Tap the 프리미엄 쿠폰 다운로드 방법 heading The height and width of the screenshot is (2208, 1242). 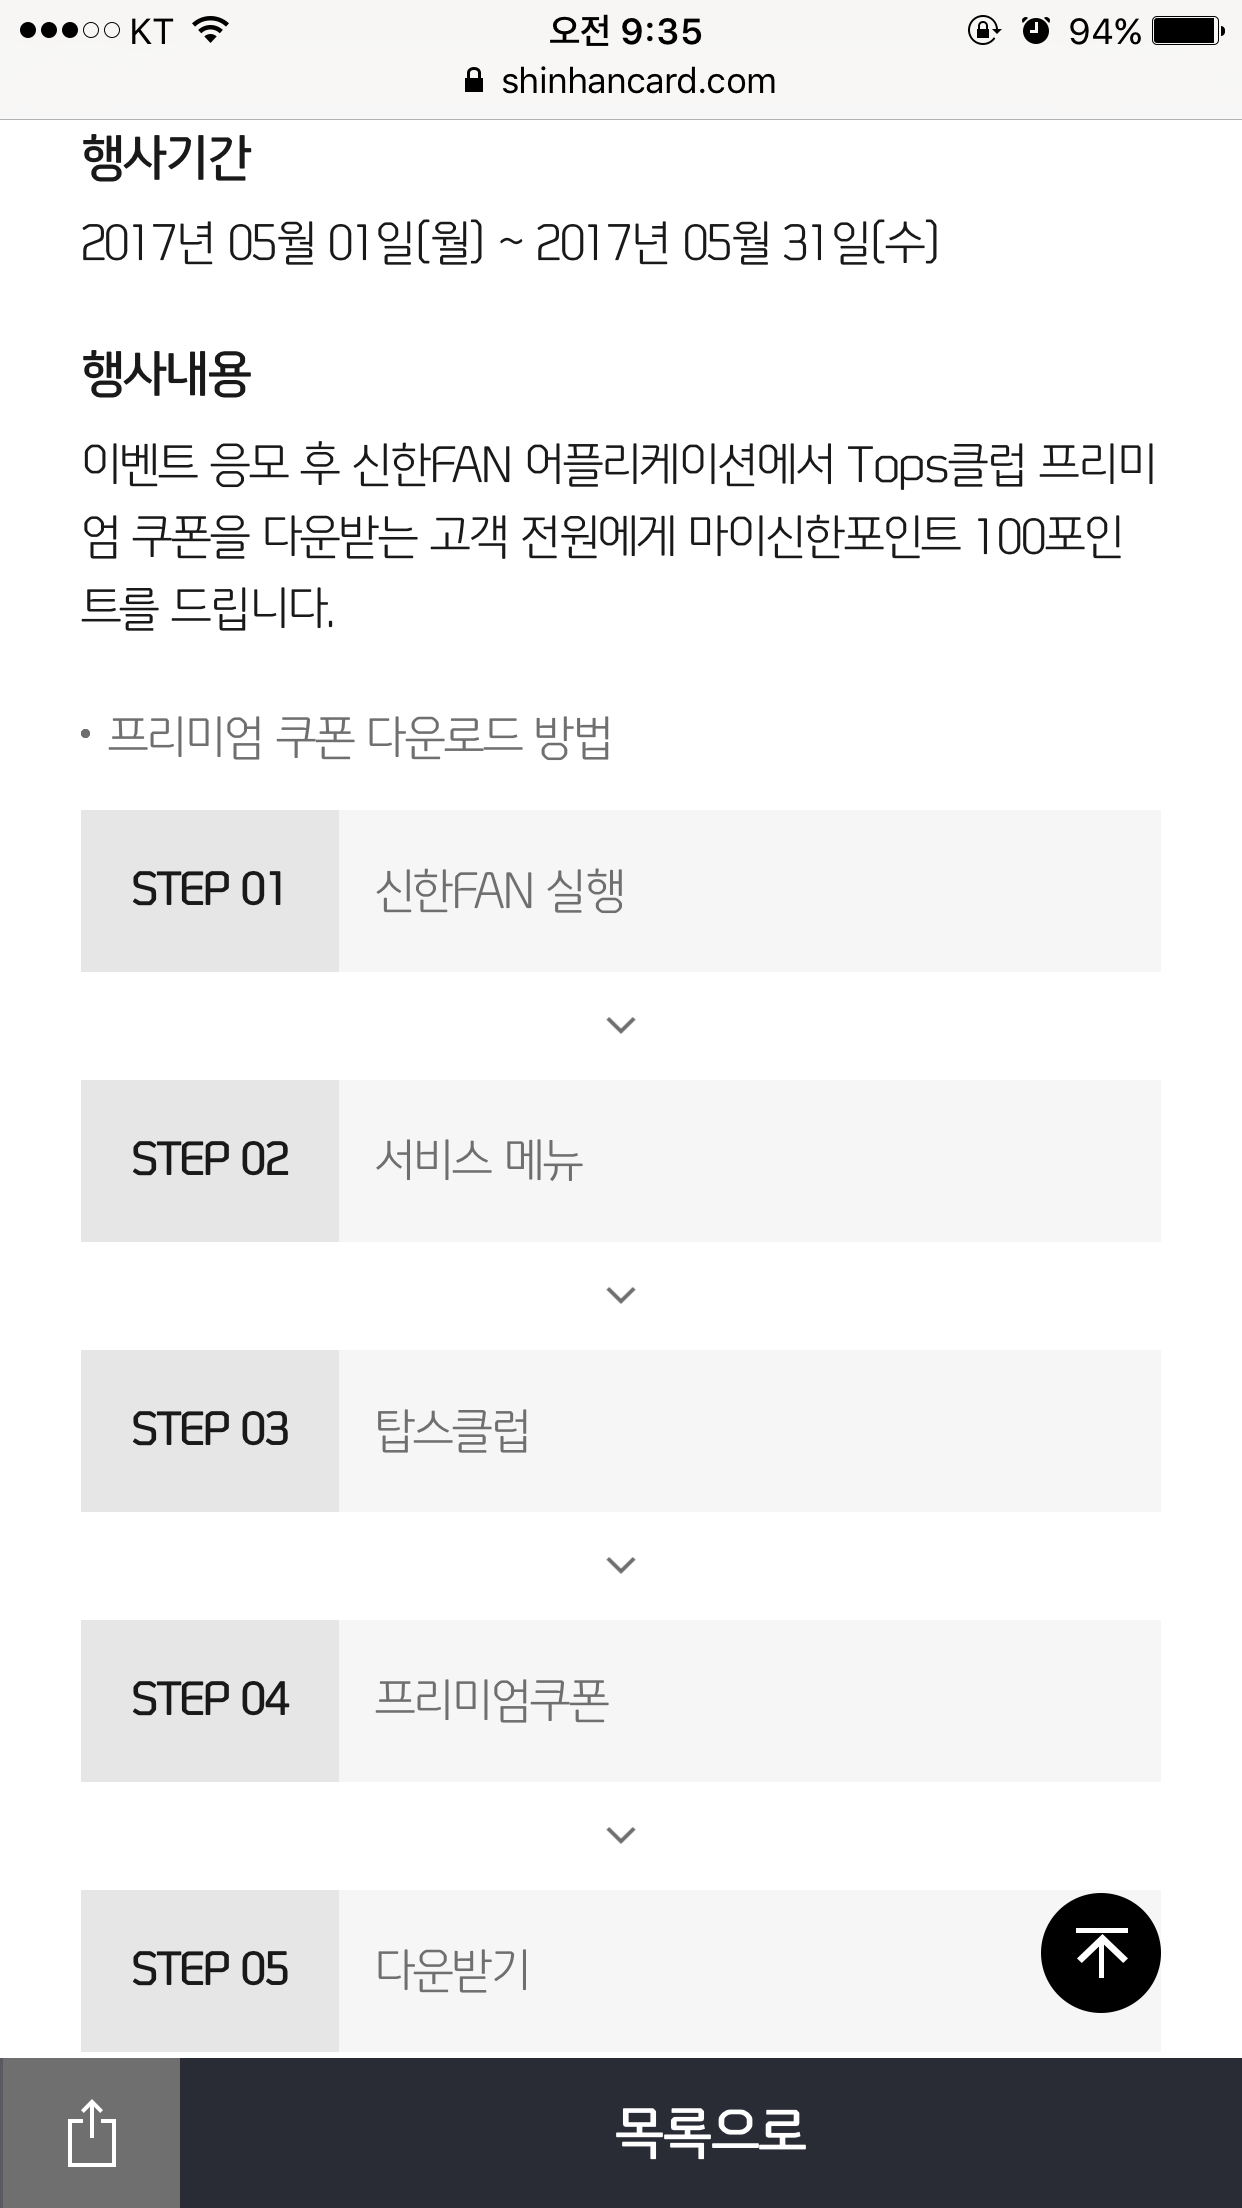click(x=358, y=737)
